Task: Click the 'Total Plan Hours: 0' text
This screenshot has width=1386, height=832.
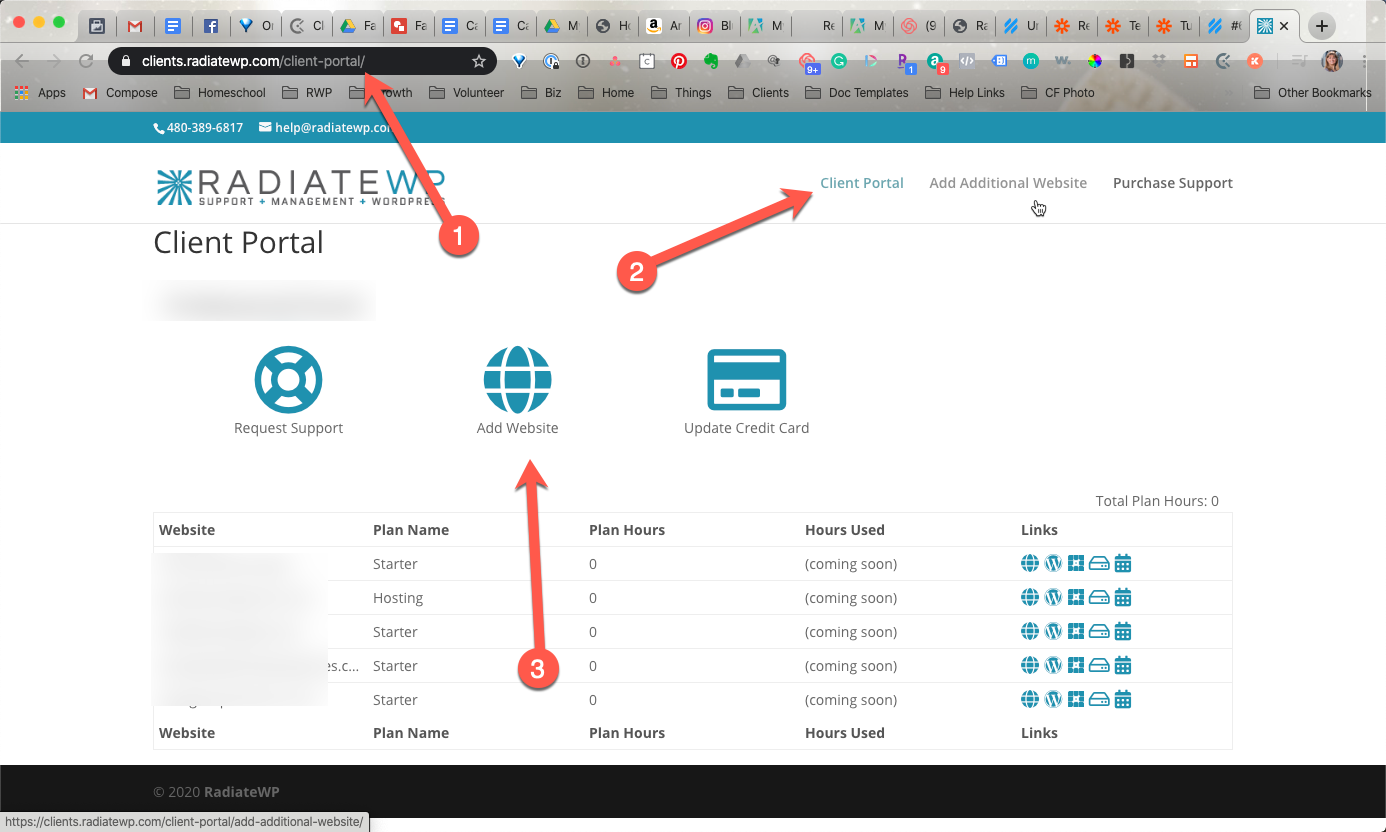Action: 1157,501
